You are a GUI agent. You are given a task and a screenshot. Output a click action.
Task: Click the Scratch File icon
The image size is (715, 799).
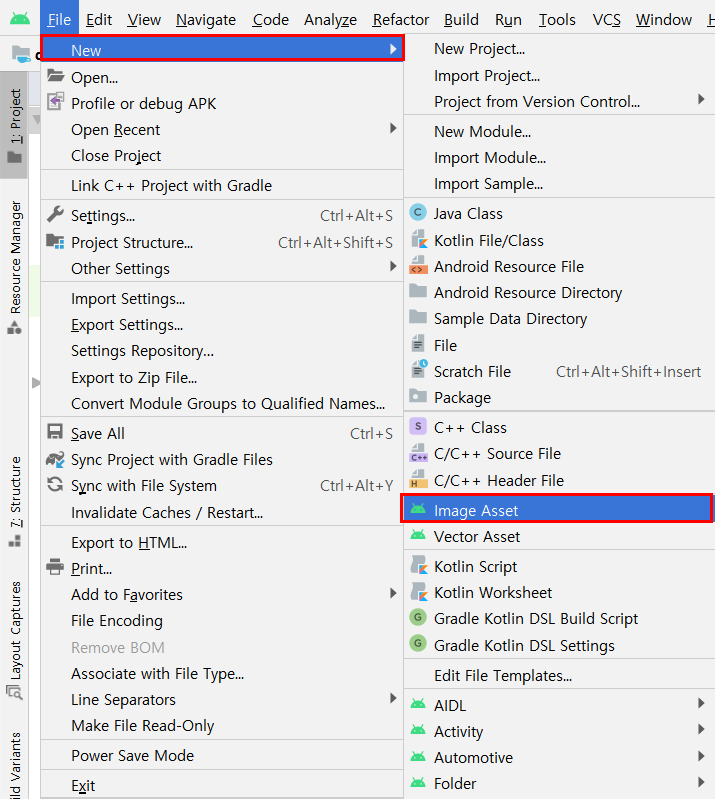pyautogui.click(x=419, y=369)
